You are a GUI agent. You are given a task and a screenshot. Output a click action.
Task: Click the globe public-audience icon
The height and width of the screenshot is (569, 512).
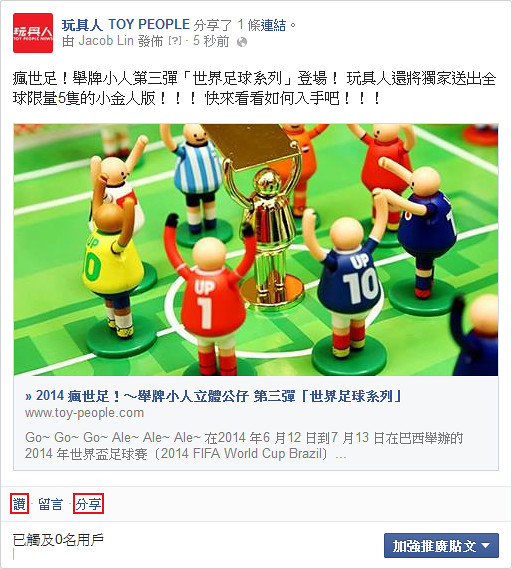coord(242,42)
